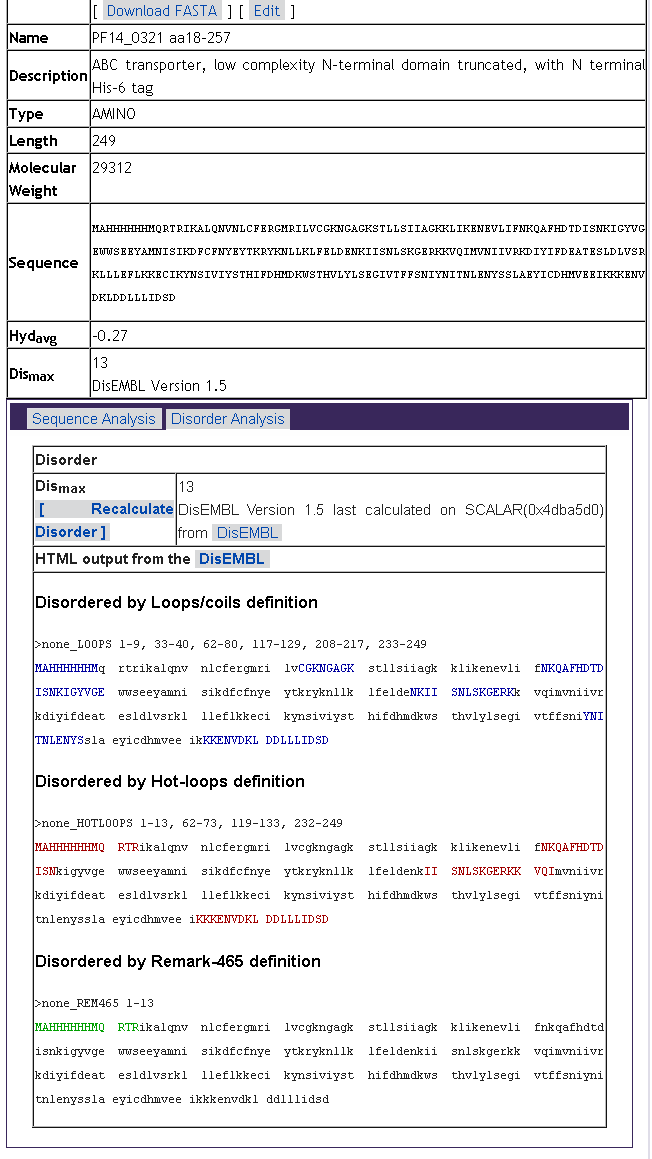The image size is (652, 1159).
Task: Open the Download FASTA link
Action: click(x=162, y=10)
